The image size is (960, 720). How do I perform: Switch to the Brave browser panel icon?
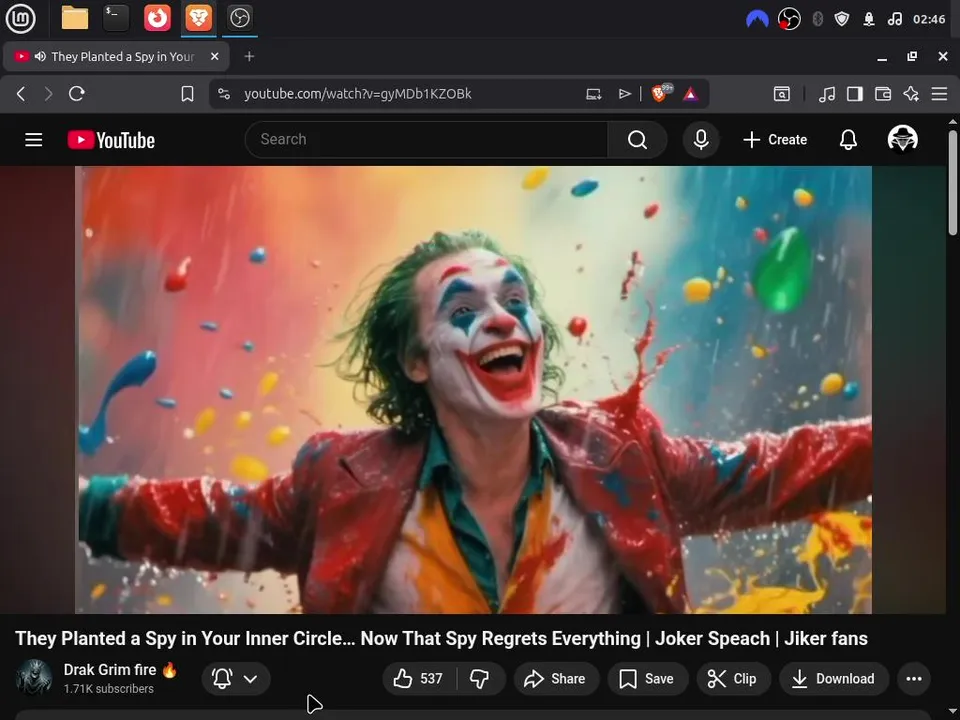198,18
